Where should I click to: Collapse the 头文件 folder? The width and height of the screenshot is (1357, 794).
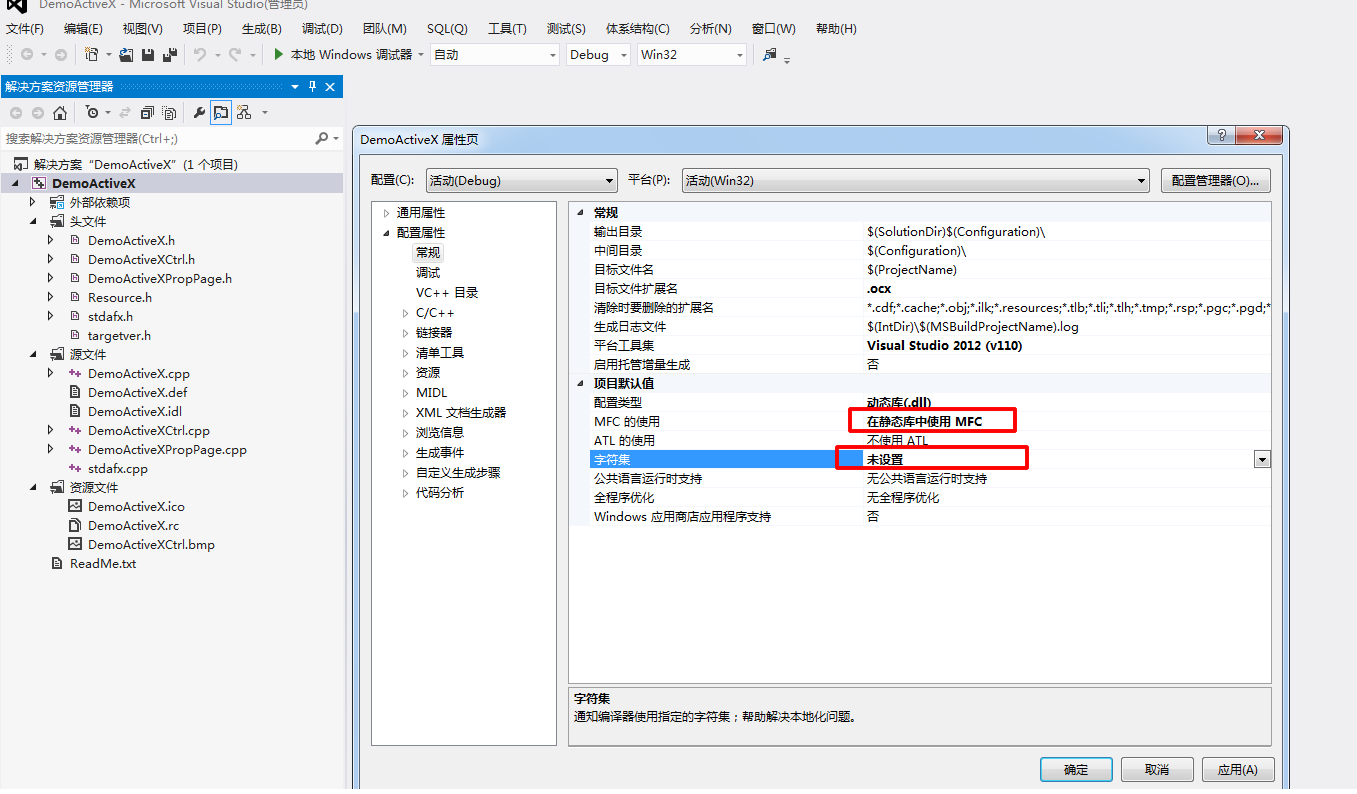(32, 221)
